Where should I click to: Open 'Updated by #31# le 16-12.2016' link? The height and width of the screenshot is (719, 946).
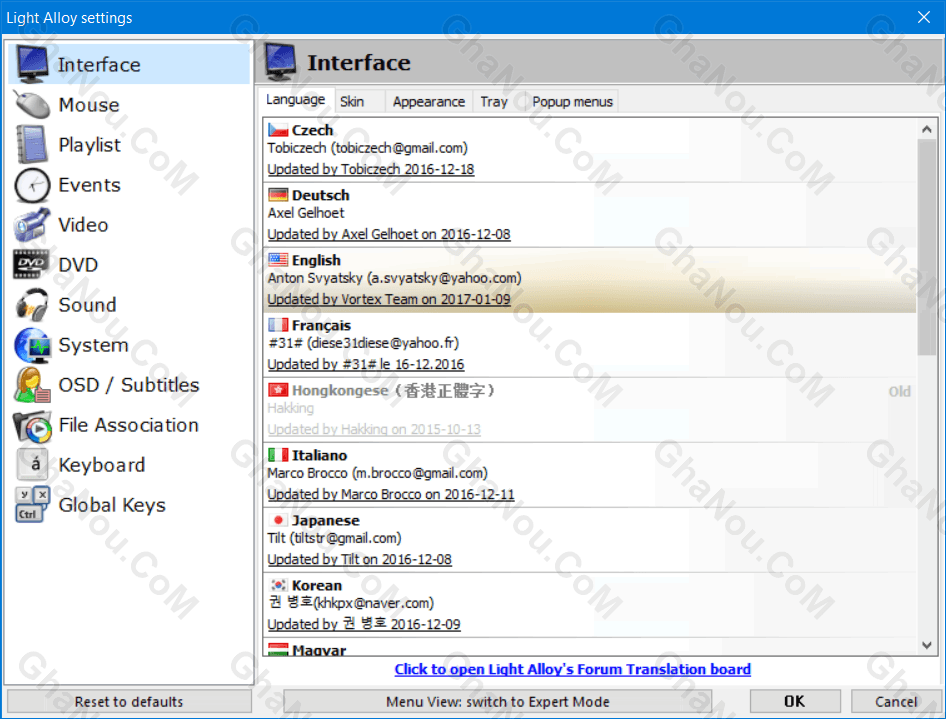tap(366, 364)
